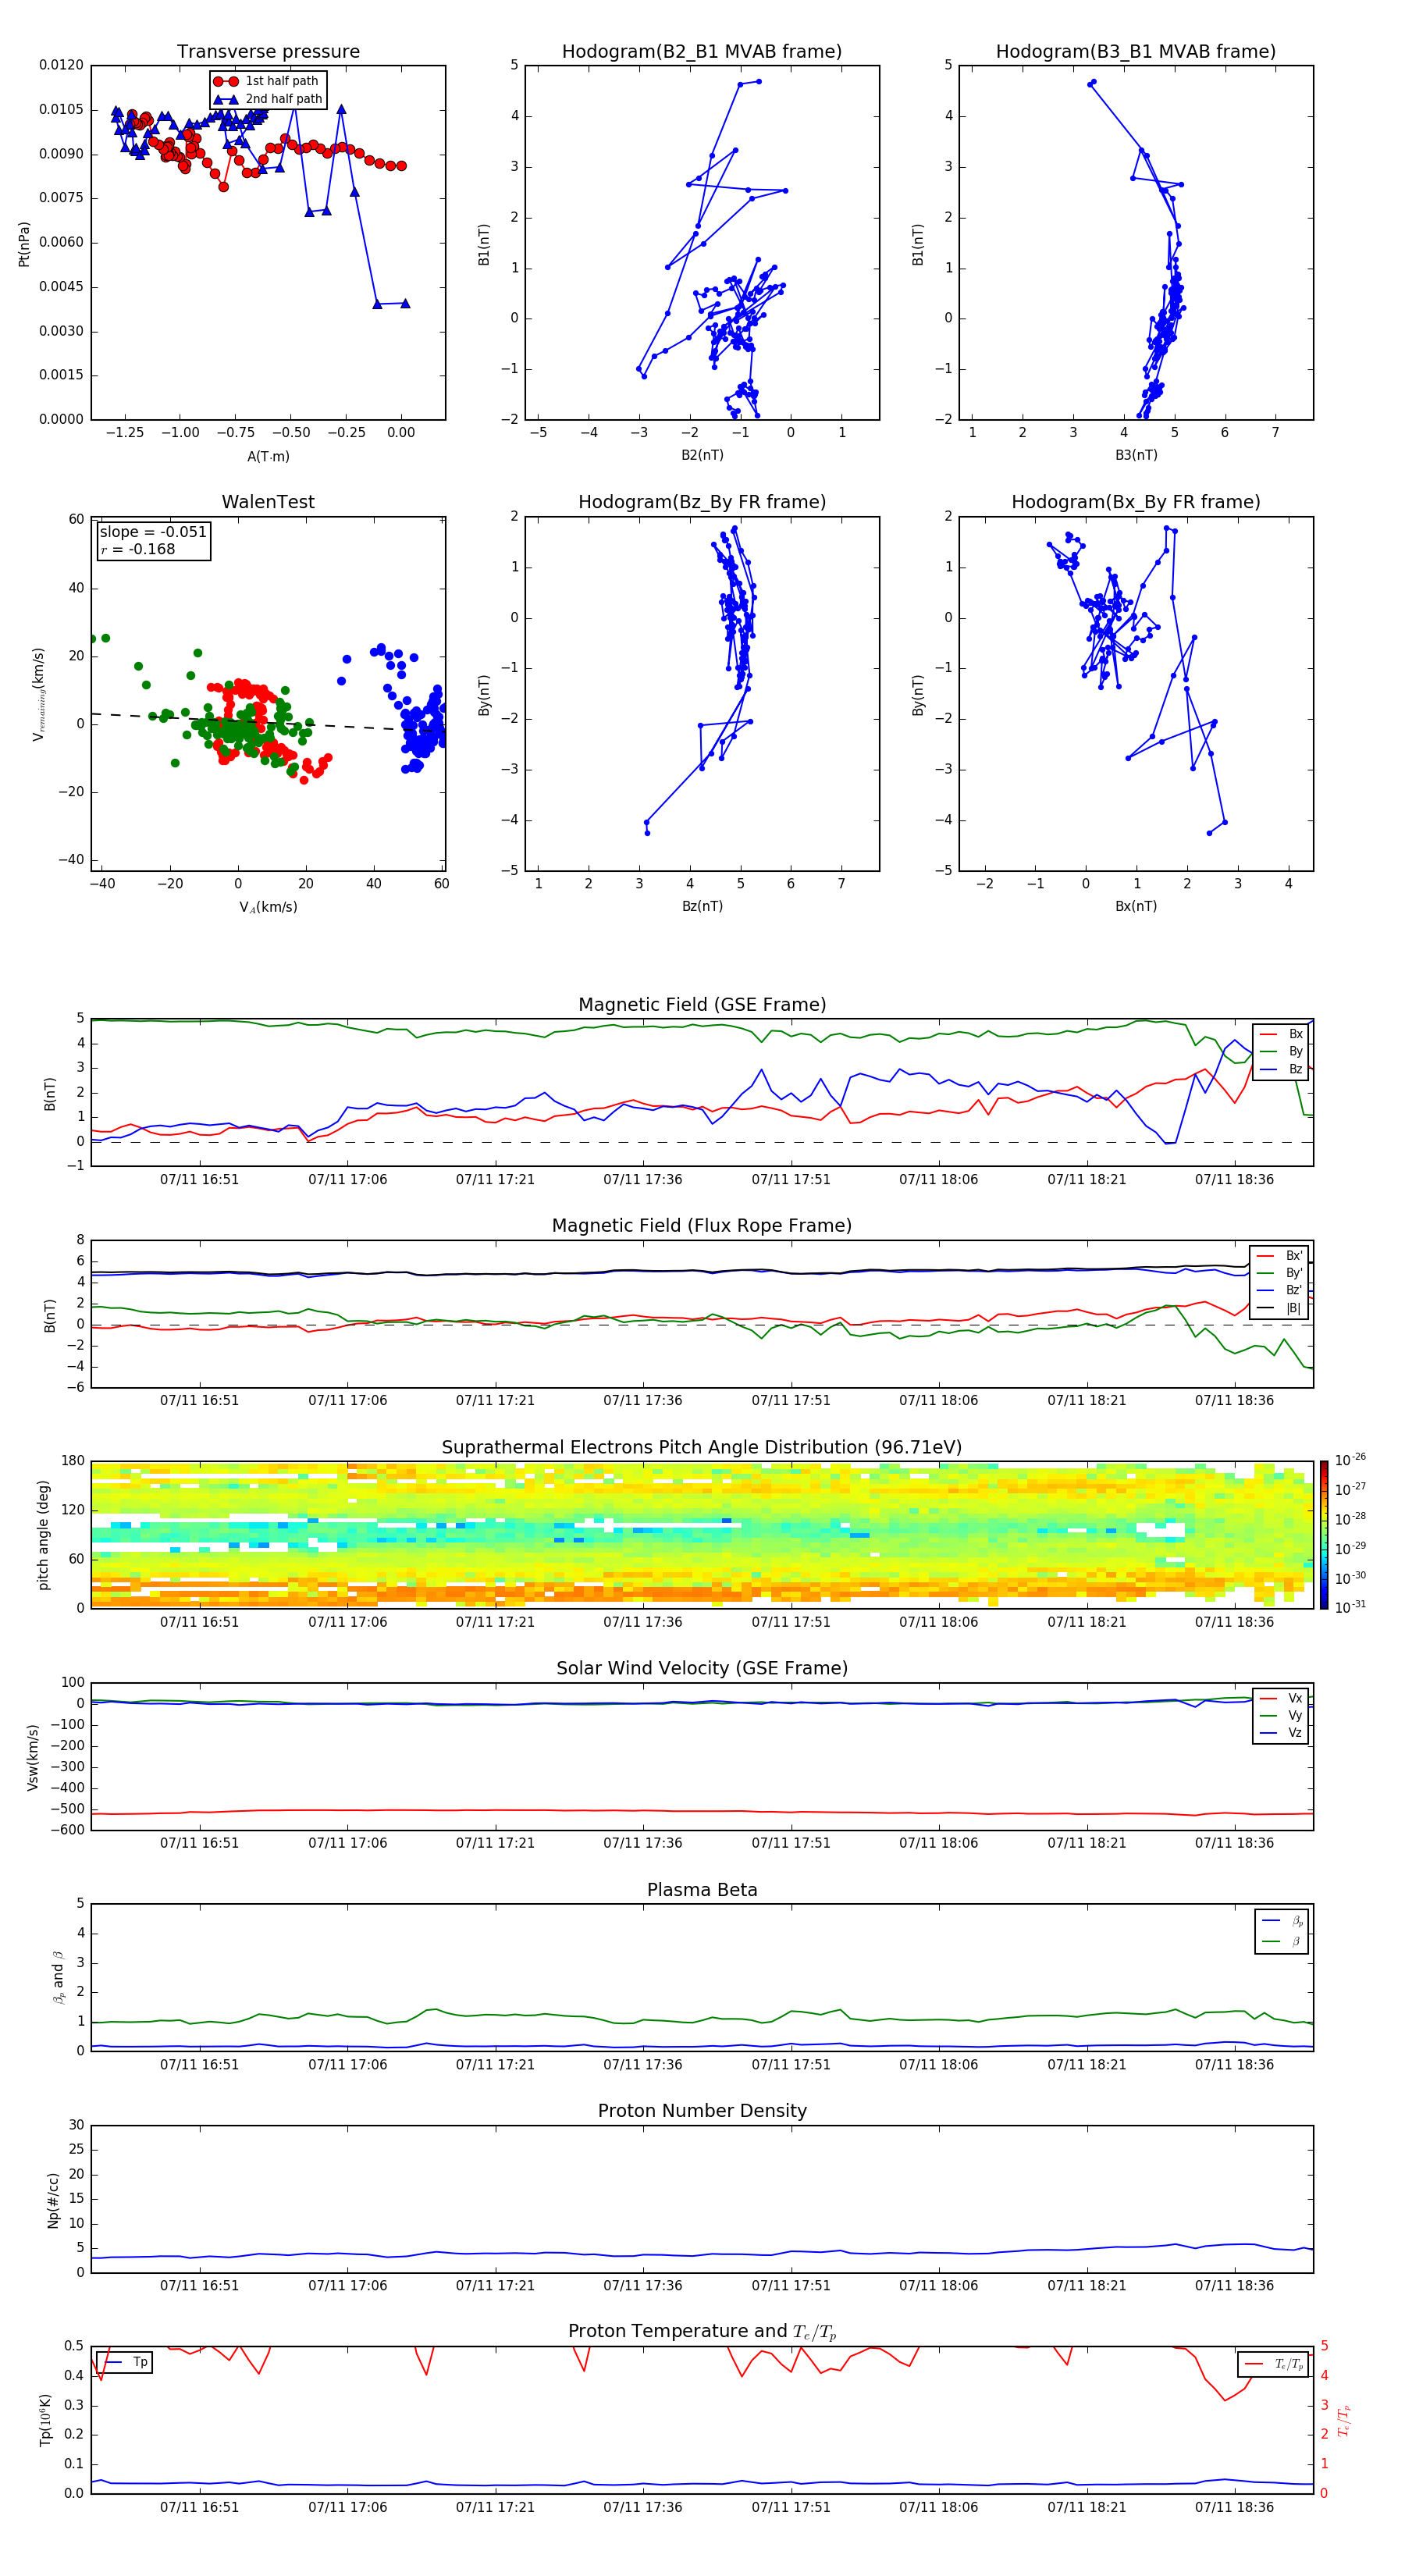The width and height of the screenshot is (1405, 2576).
Task: Select the "r = -0.168" annotation
Action: (137, 549)
